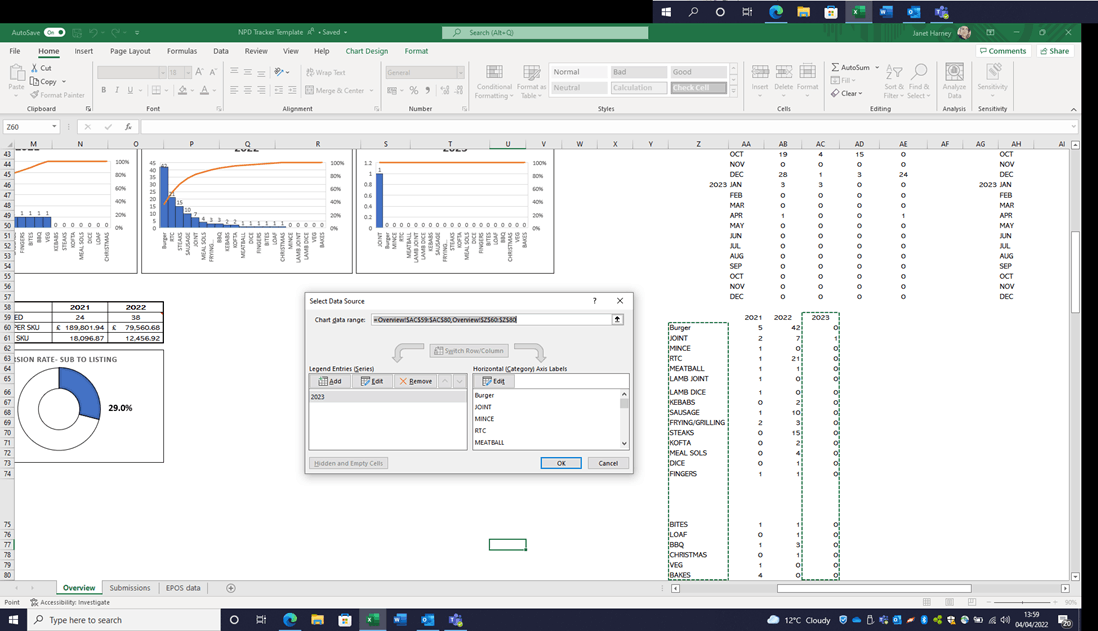Click the Comma Style icon

tap(427, 90)
